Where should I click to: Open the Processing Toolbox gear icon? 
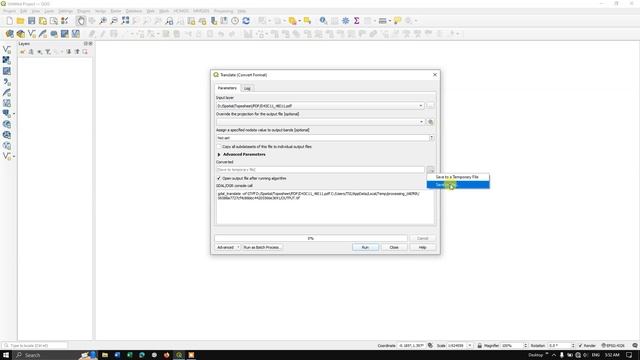pyautogui.click(x=345, y=21)
